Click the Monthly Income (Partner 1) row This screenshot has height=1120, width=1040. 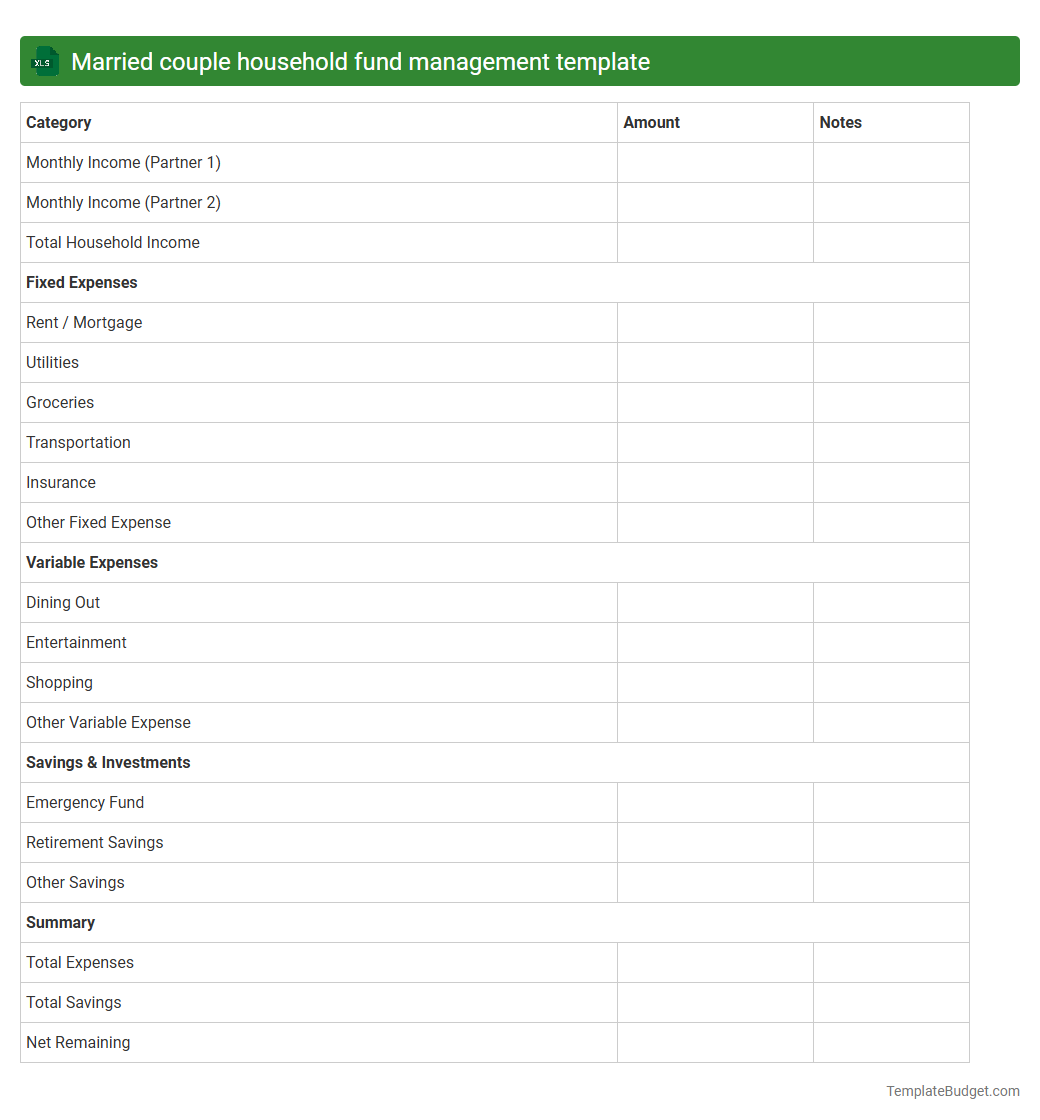pyautogui.click(x=123, y=162)
